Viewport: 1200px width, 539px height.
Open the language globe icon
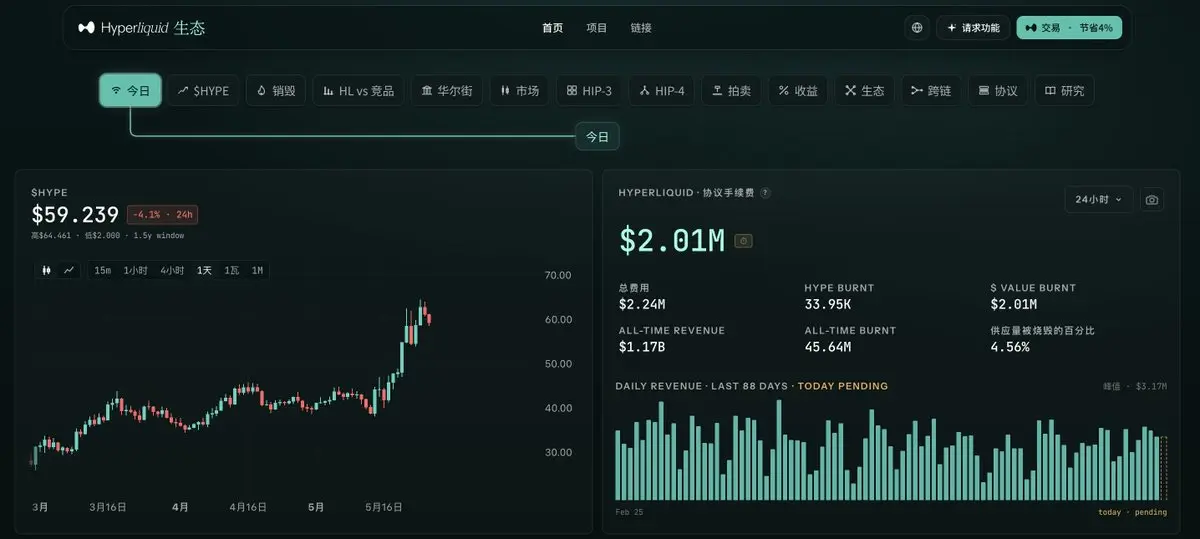click(x=917, y=28)
